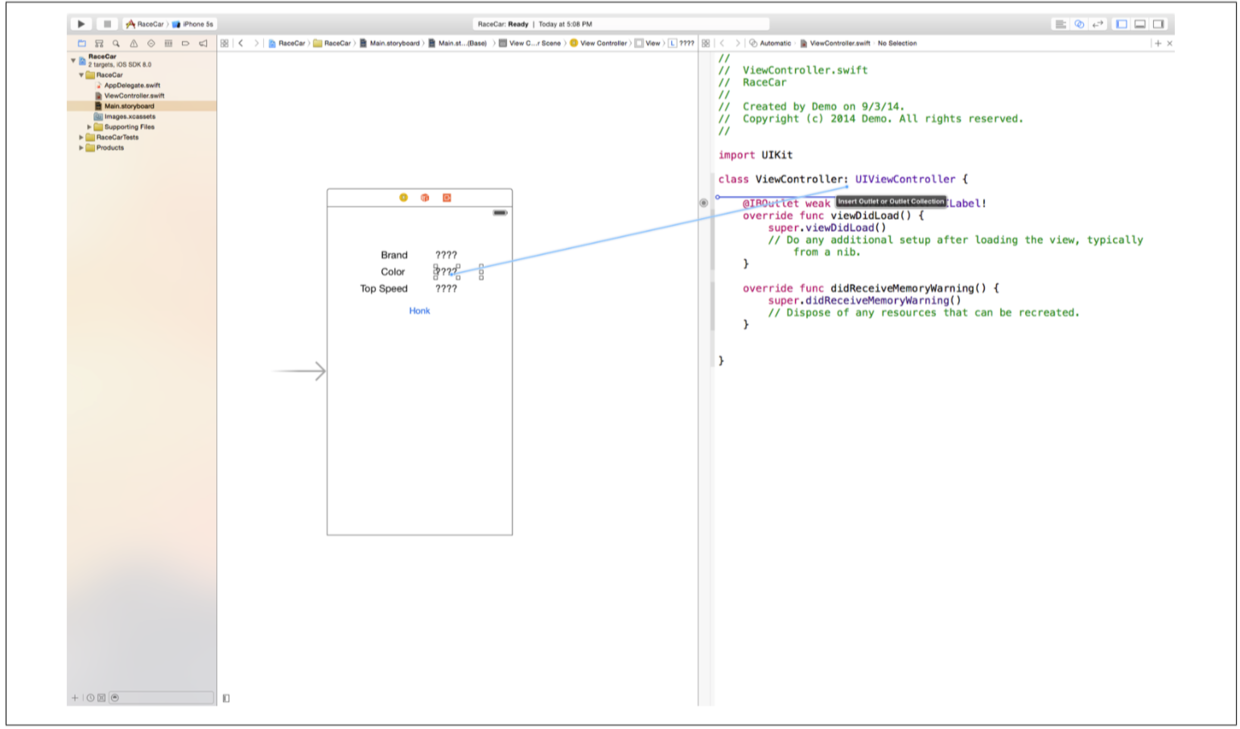Expand the Products group triangle
Screen dimensions: 1240x729
(x=81, y=148)
